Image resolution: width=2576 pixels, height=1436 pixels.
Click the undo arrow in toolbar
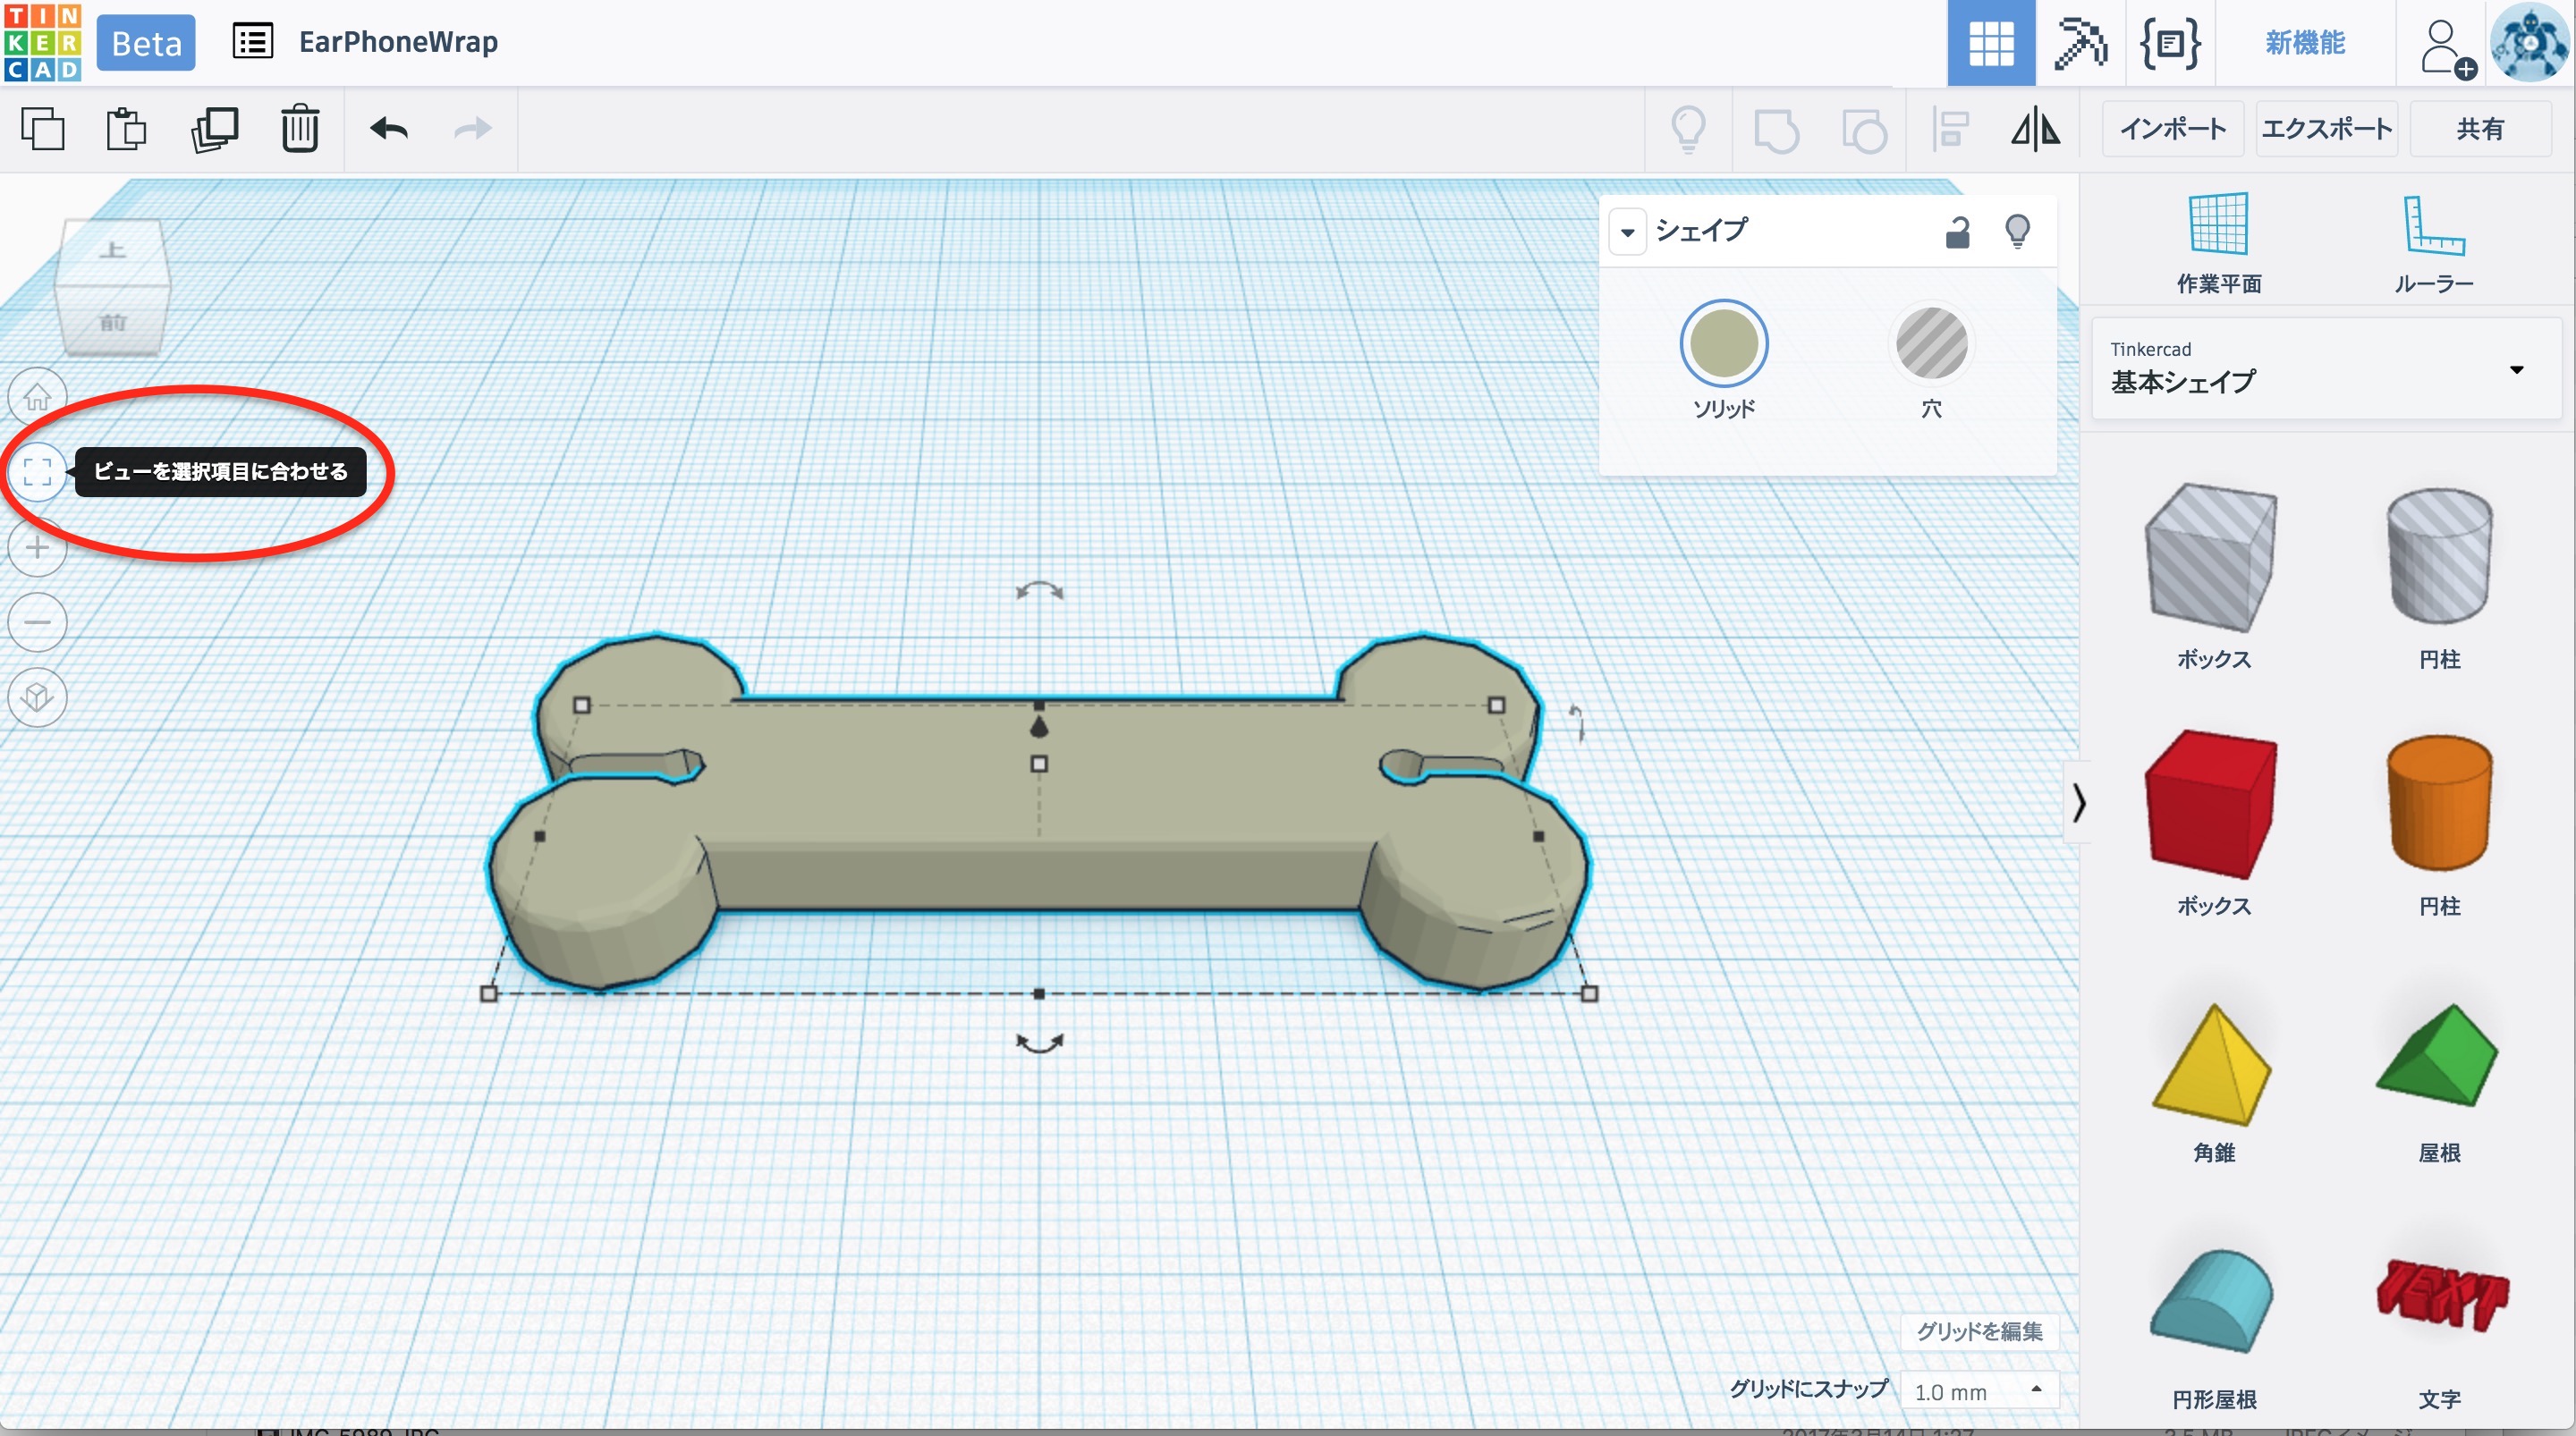coord(389,128)
